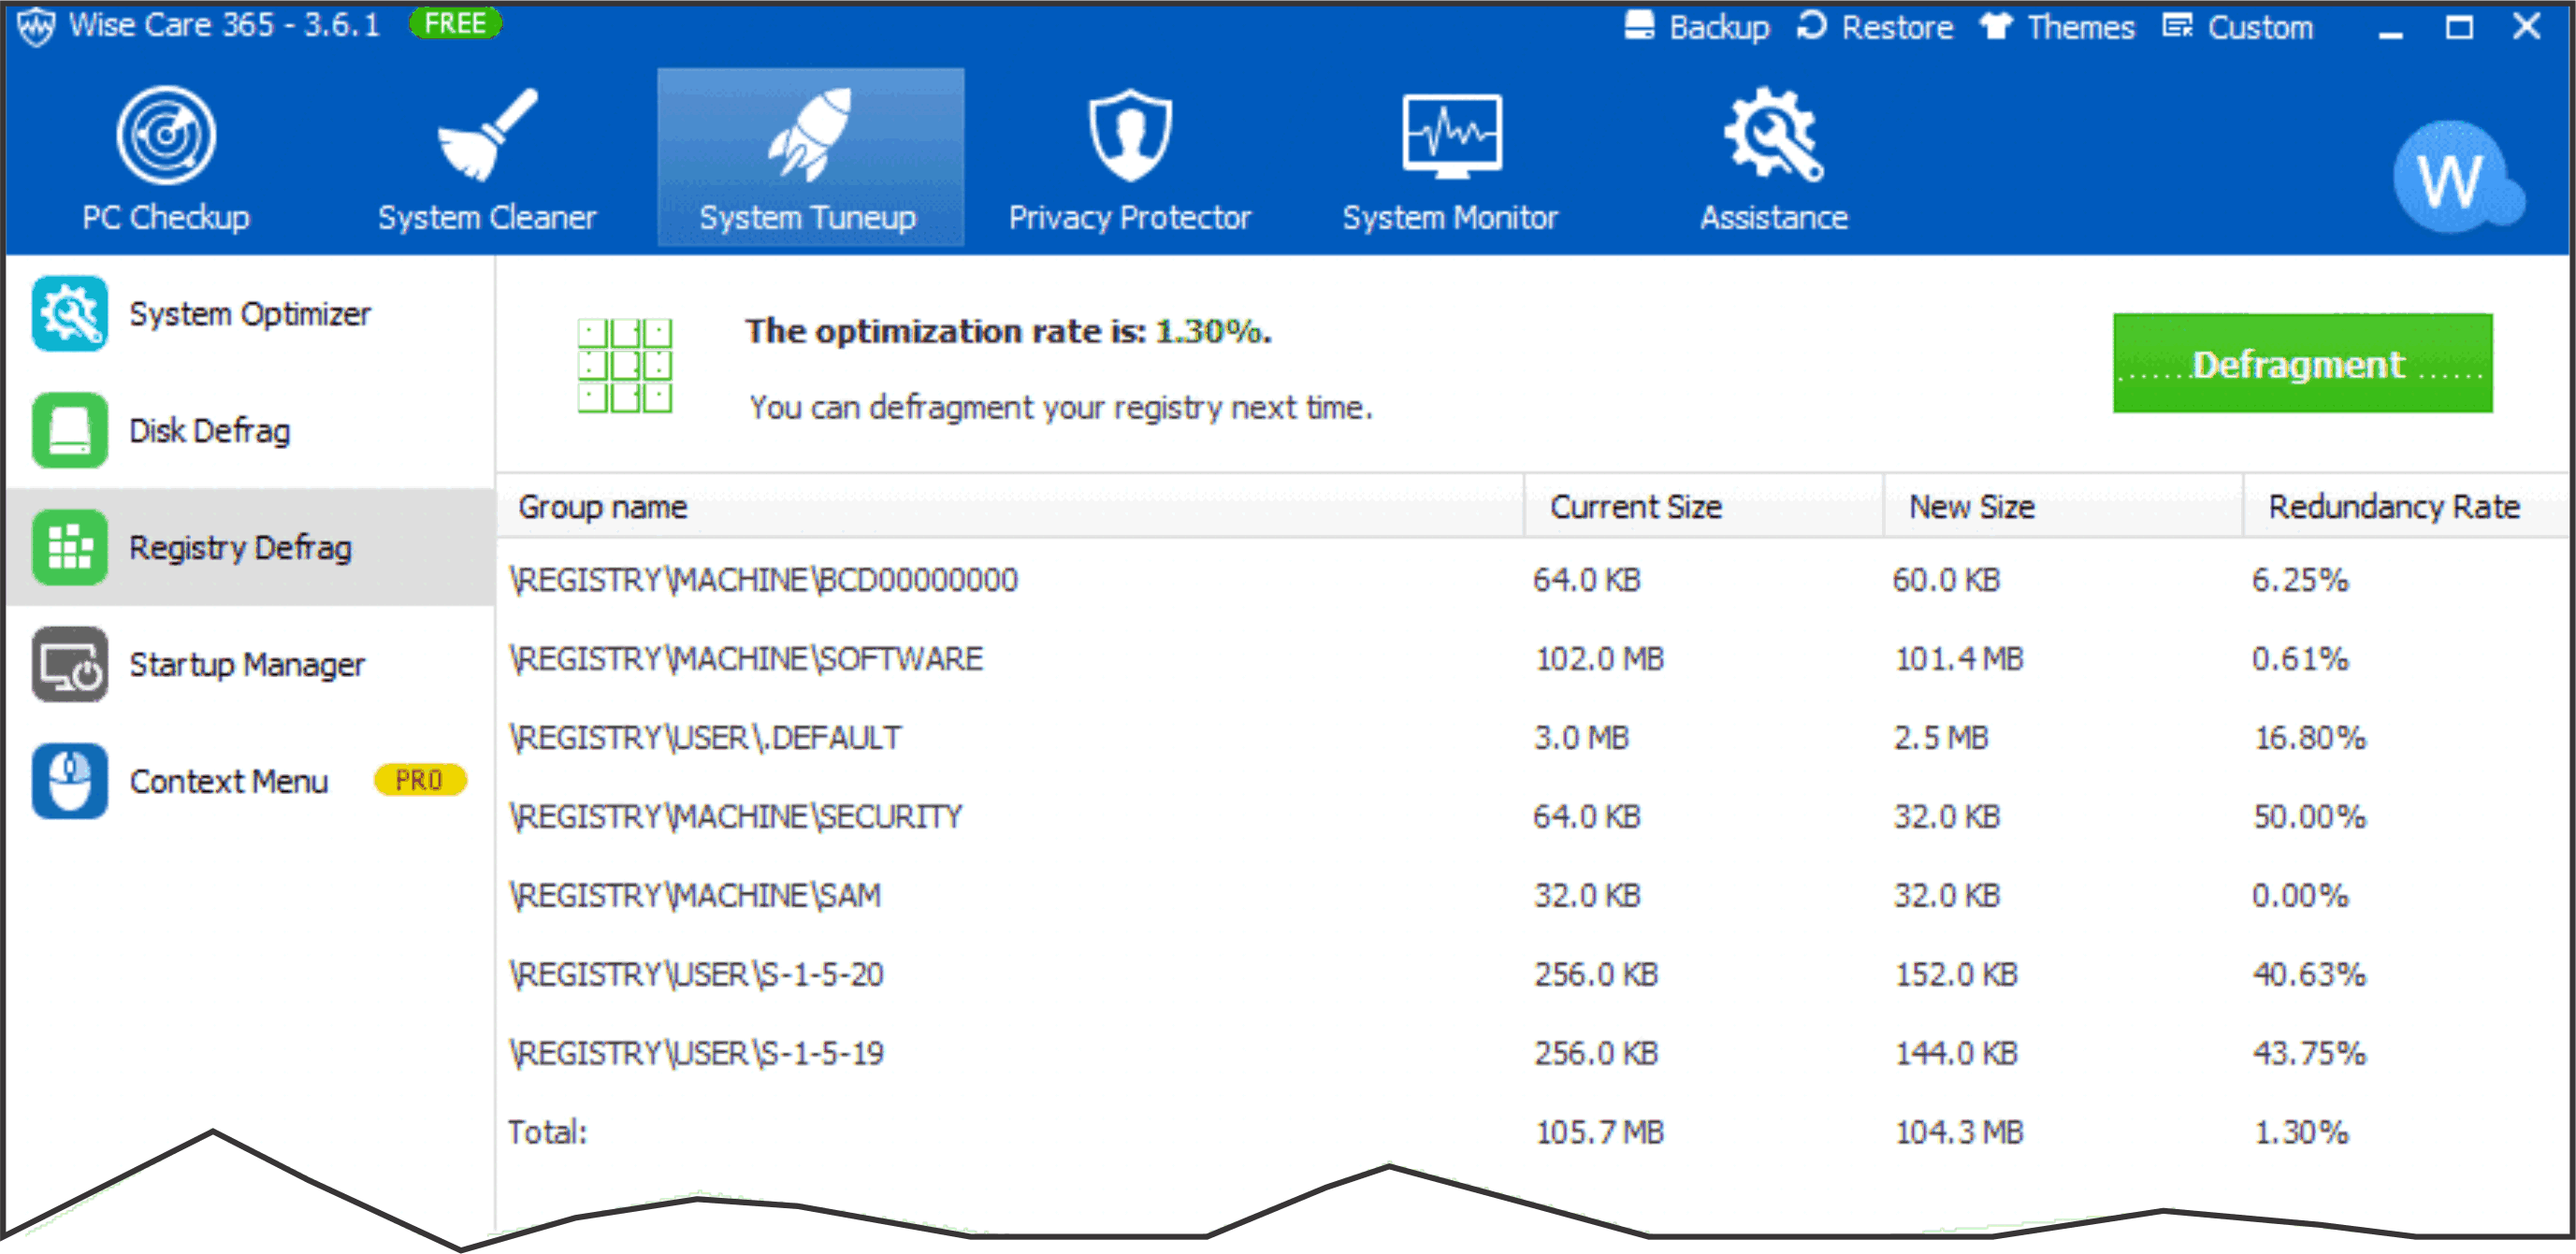Click the Backup toolbar item
Image resolution: width=2576 pixels, height=1254 pixels.
pos(1696,26)
